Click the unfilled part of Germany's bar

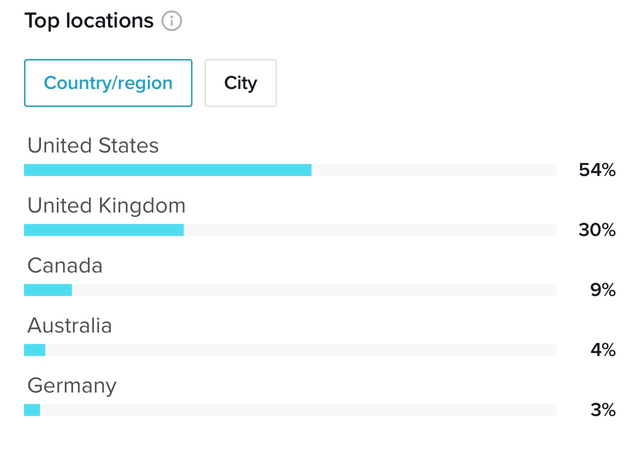tap(298, 410)
